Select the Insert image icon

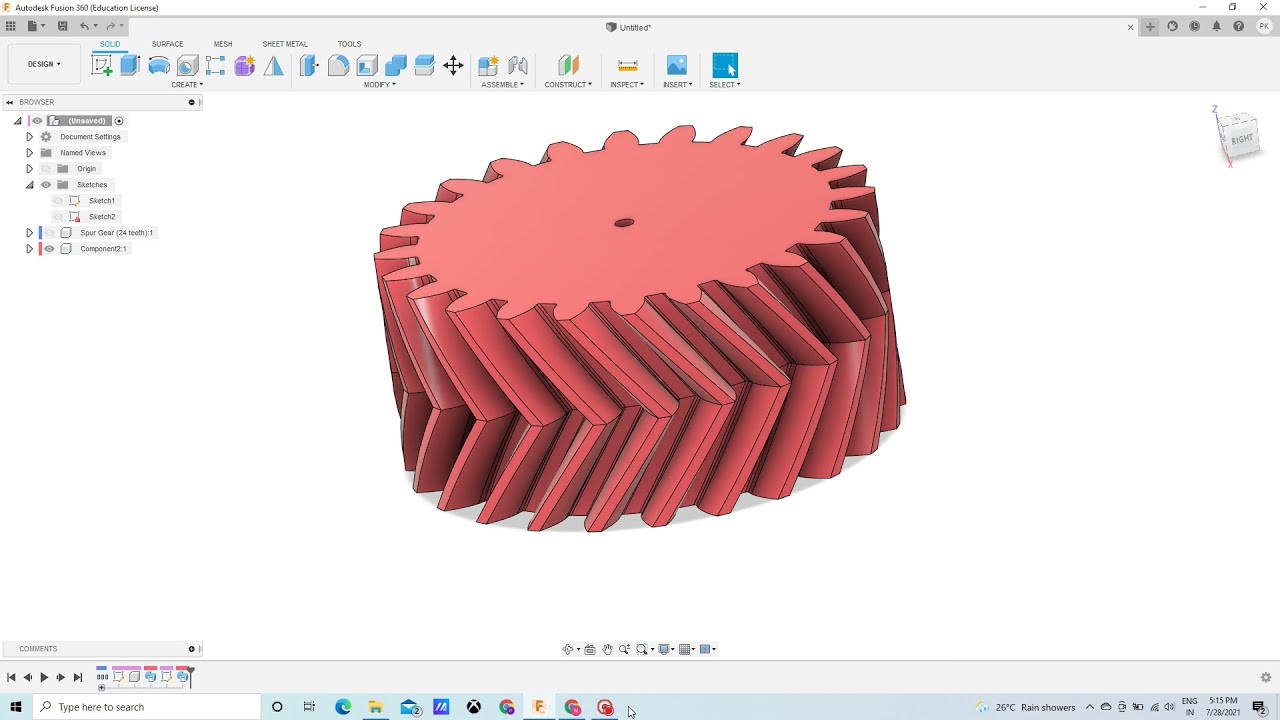[677, 66]
